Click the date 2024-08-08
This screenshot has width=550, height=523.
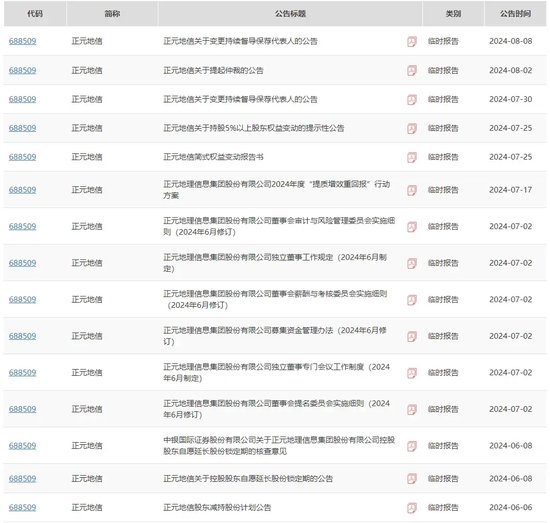pos(511,41)
